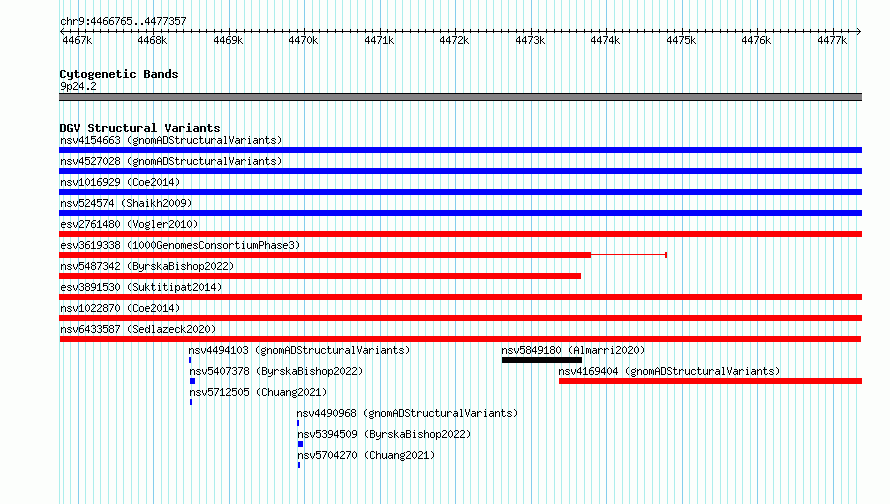Select the nsv5407378 (ByrskaBishop2022) label

pos(276,371)
